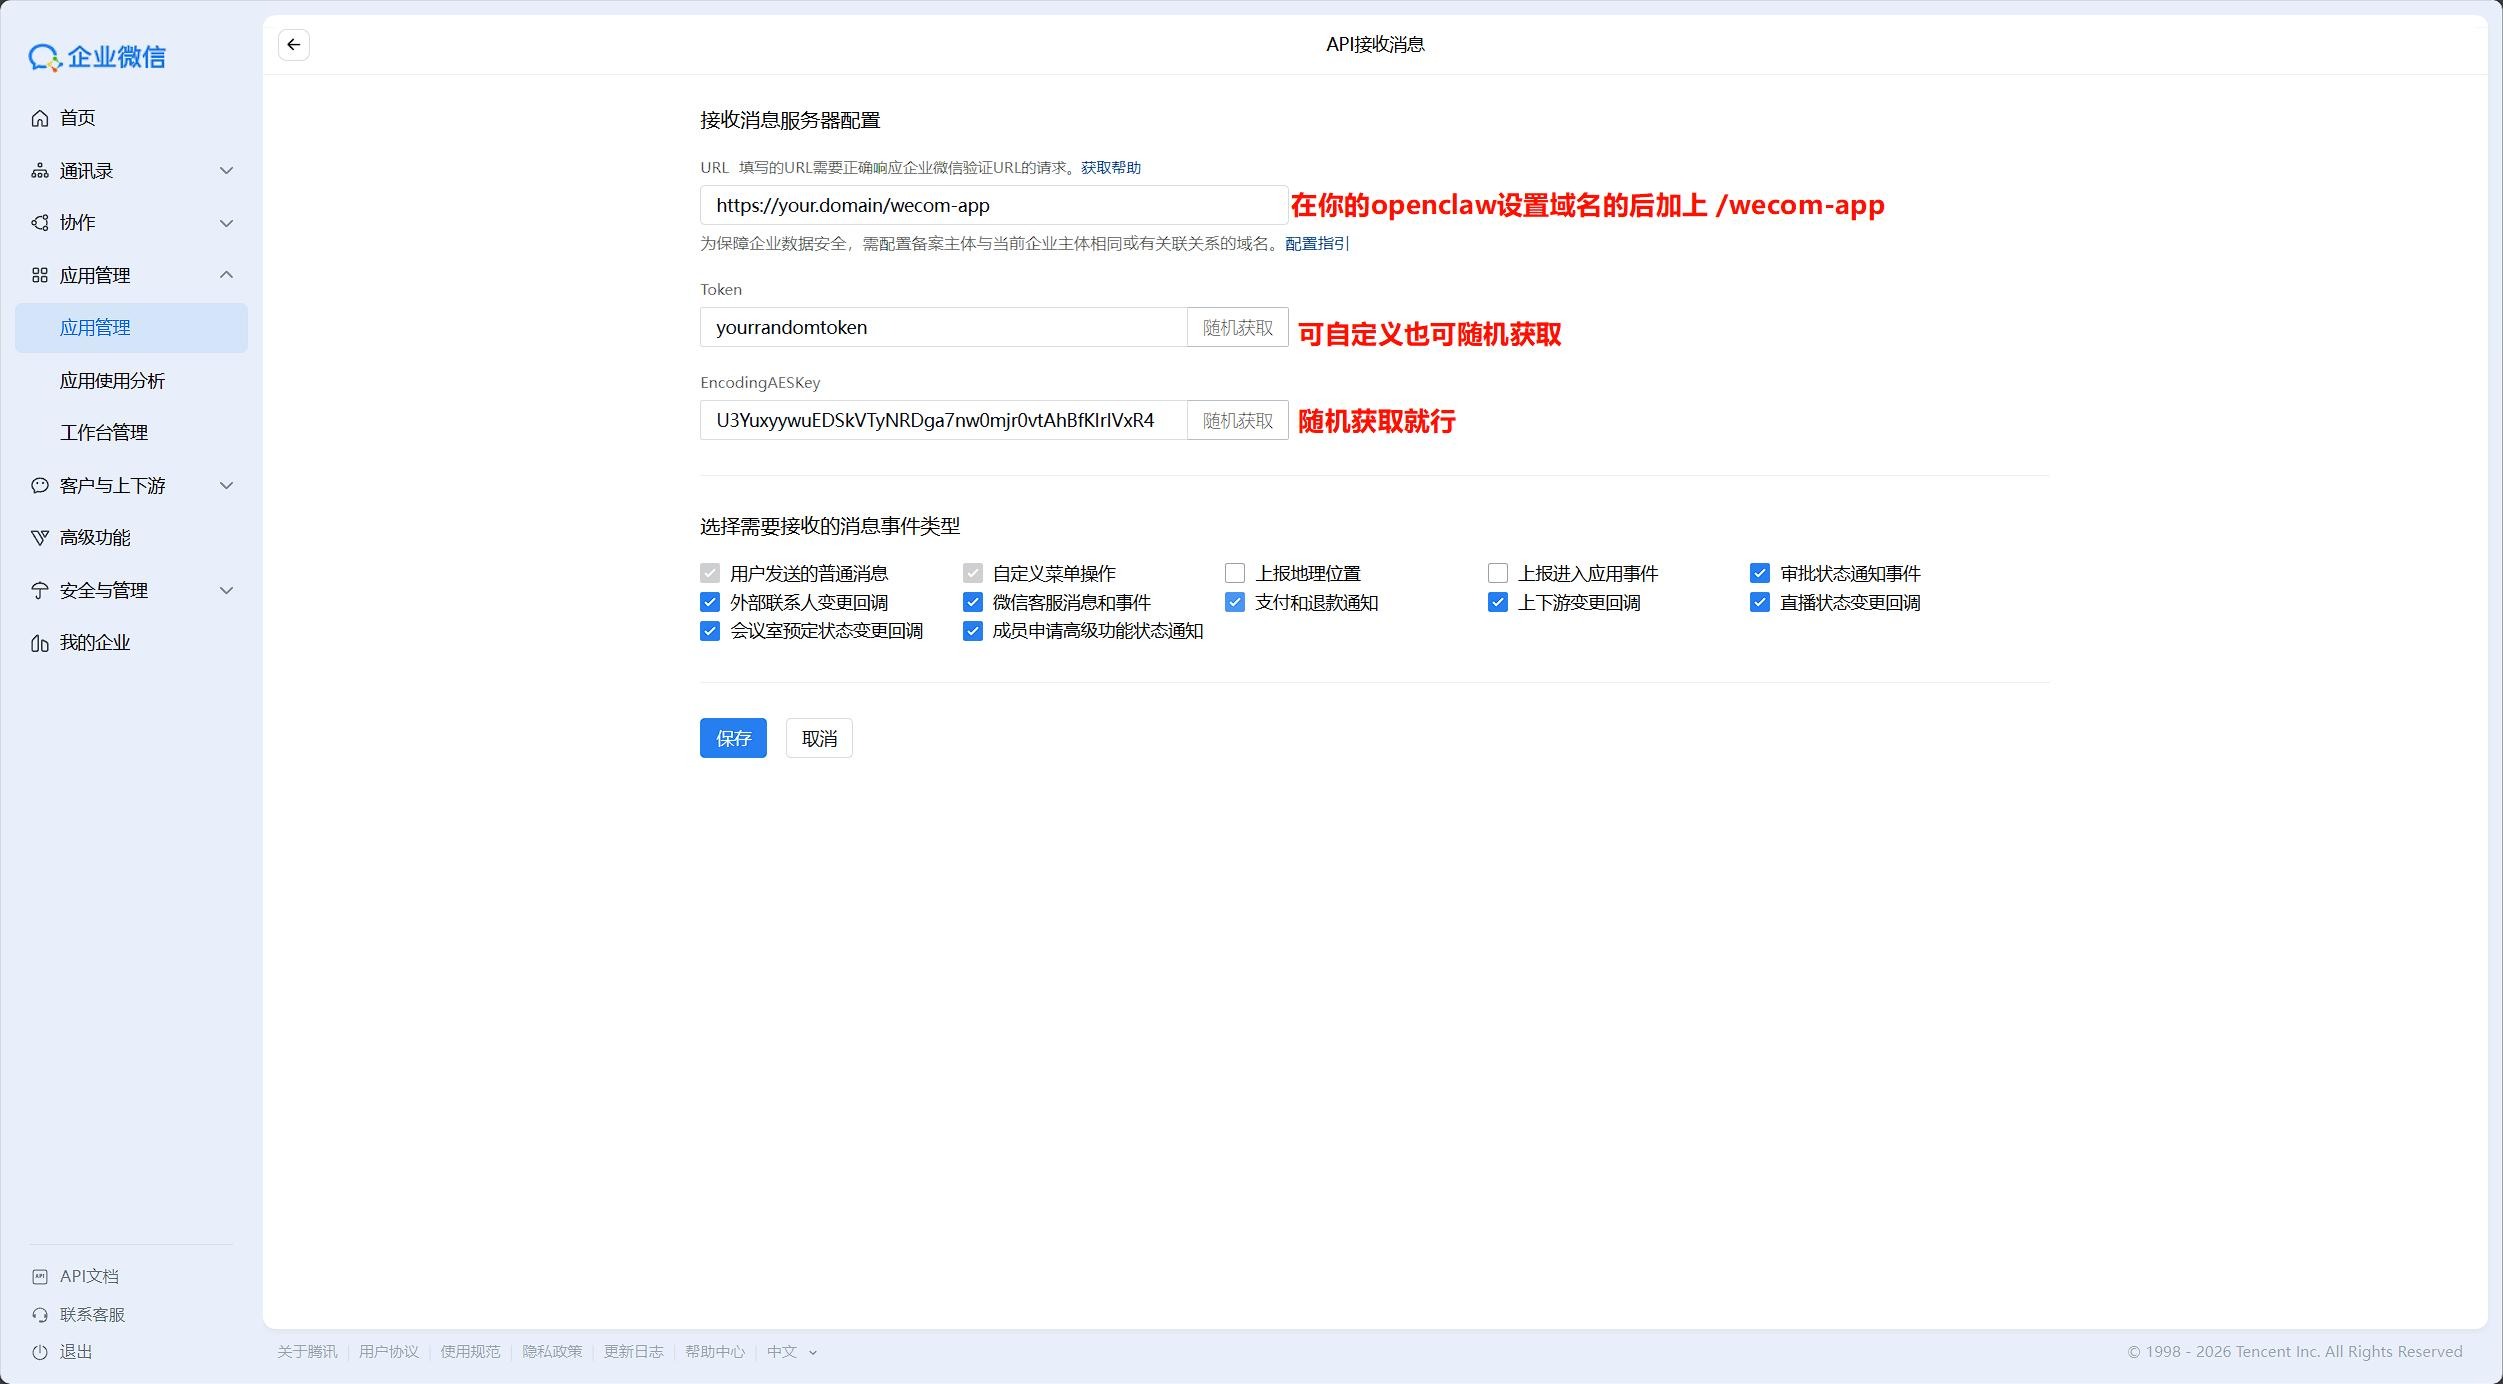
Task: Click the 首页 home icon
Action: 40,118
